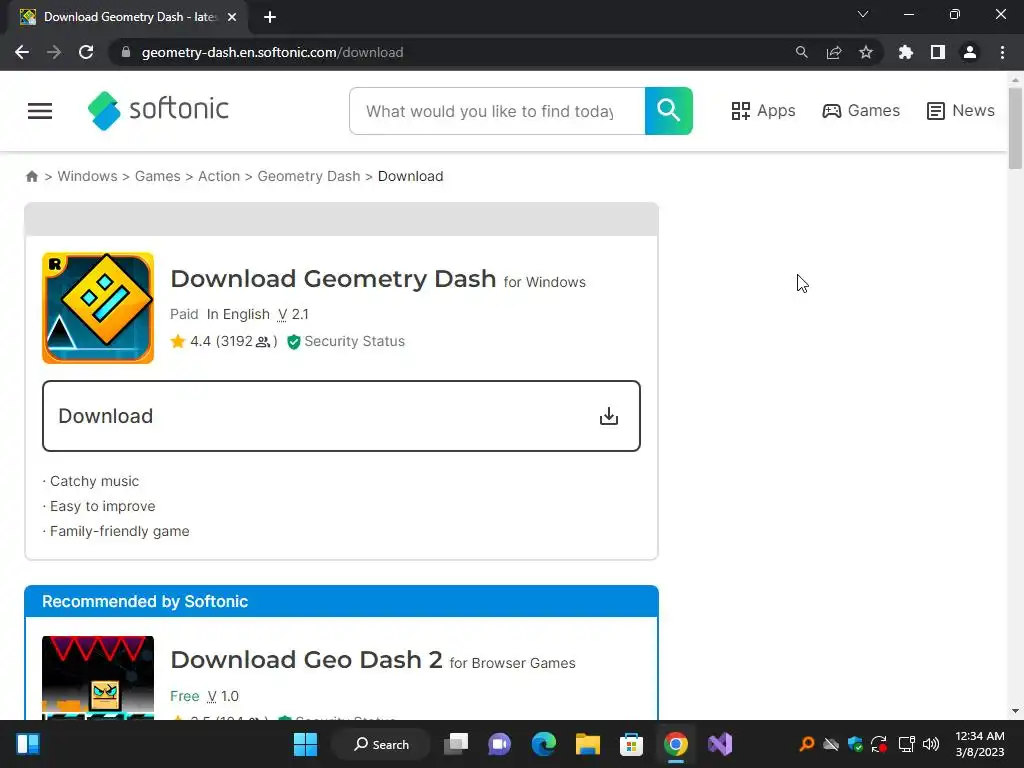Click the Geometry Dash app icon
This screenshot has width=1024, height=768.
(98, 308)
